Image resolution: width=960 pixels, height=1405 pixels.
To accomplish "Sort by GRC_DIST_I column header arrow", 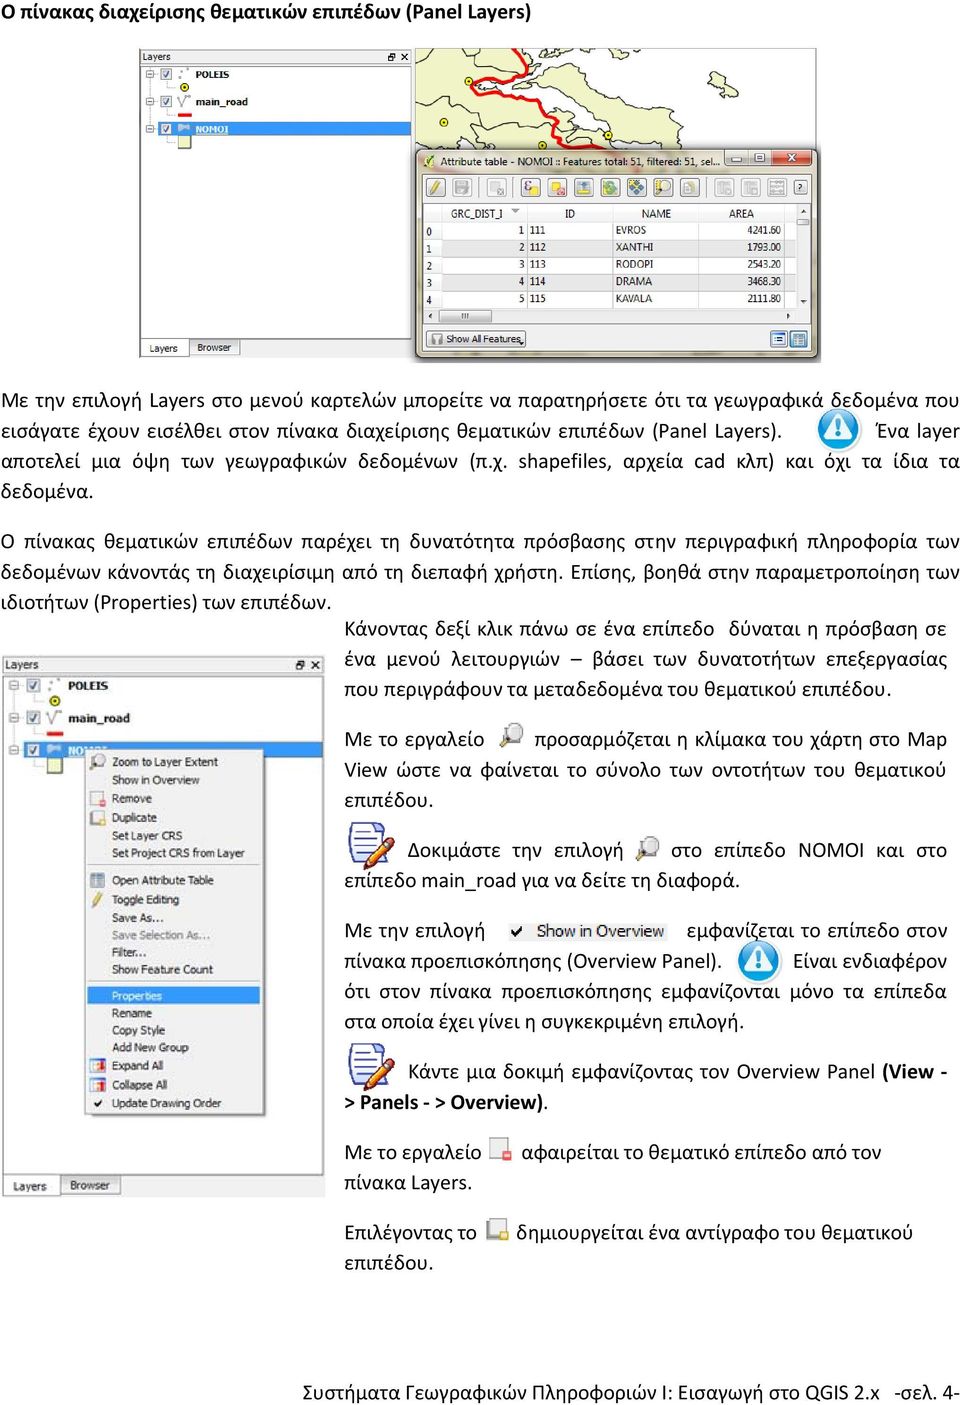I will [515, 211].
